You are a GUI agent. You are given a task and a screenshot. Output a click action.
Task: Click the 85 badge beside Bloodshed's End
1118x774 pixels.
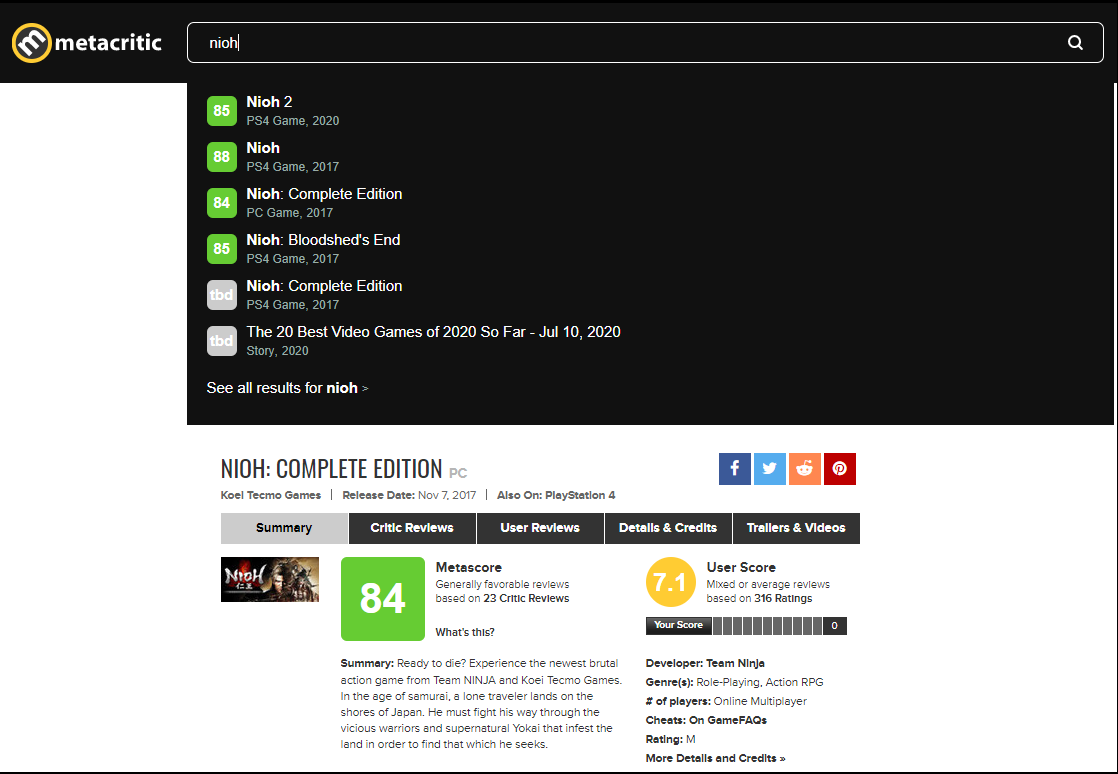click(222, 249)
